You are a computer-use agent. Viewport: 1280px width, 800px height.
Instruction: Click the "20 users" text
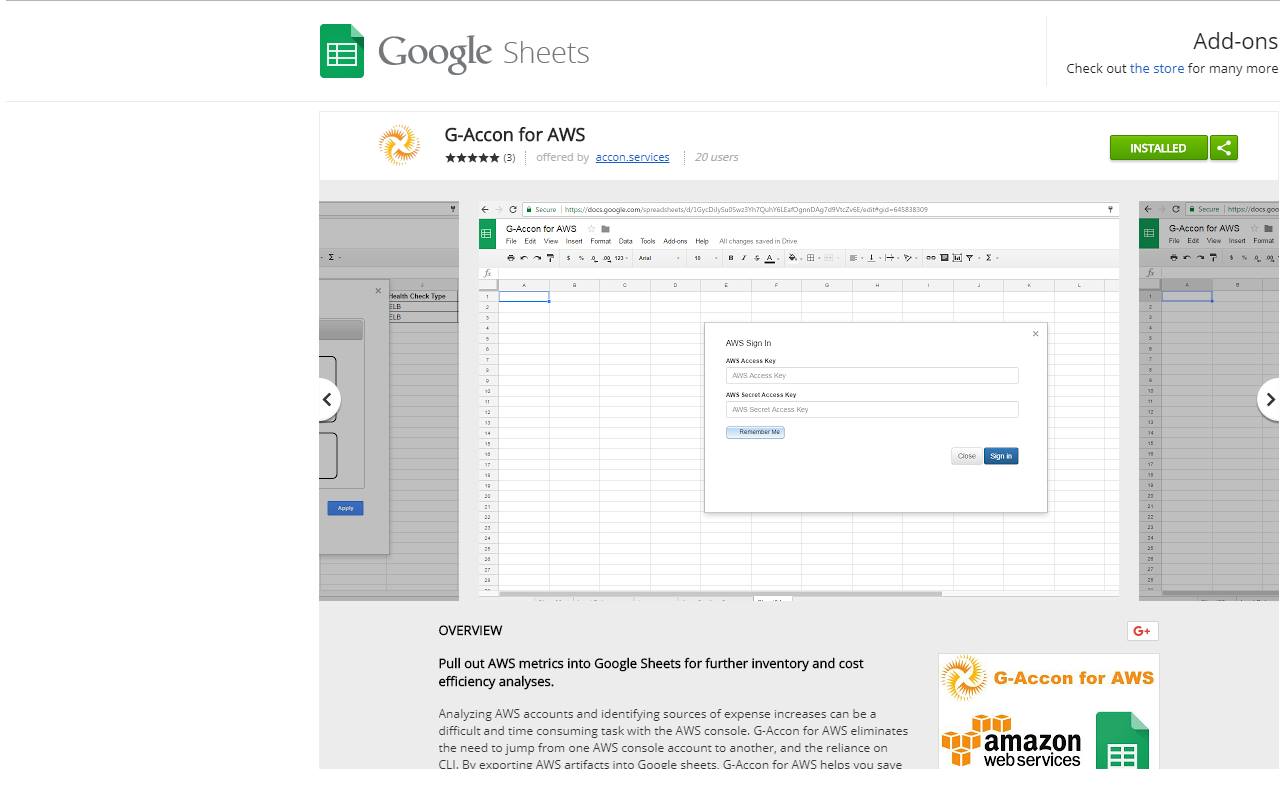(x=716, y=157)
